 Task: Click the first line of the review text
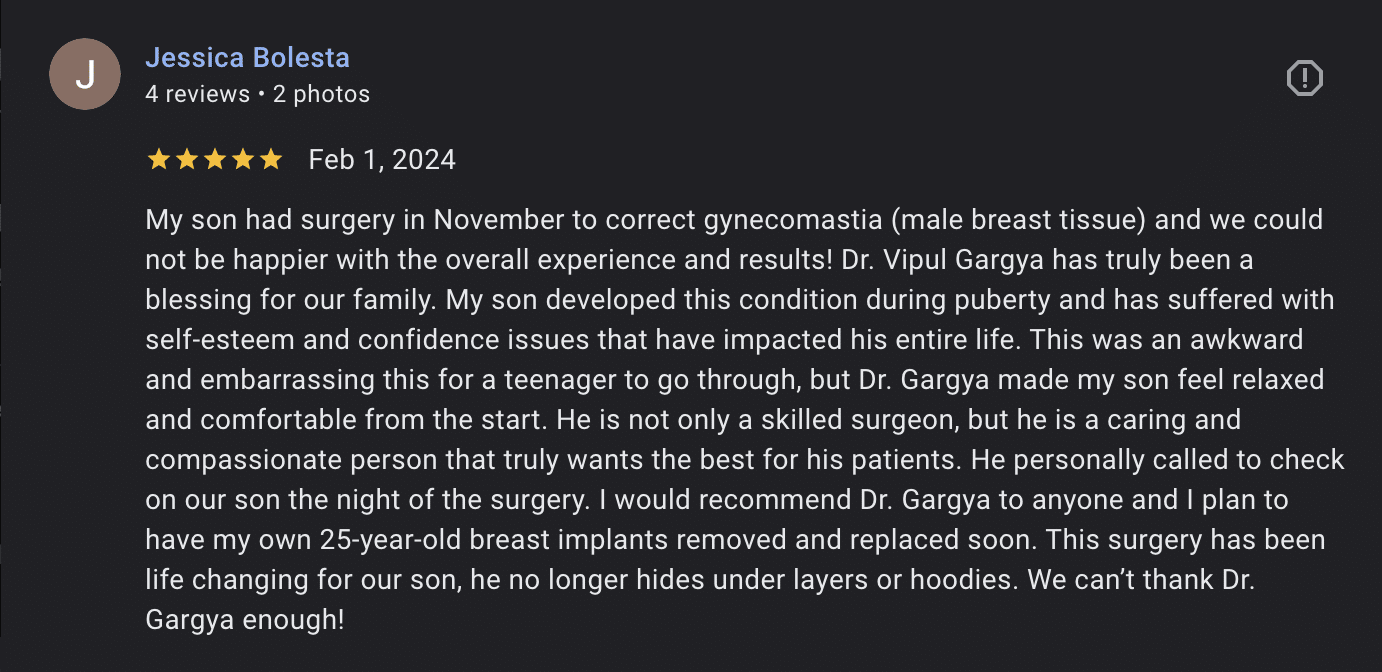(735, 218)
